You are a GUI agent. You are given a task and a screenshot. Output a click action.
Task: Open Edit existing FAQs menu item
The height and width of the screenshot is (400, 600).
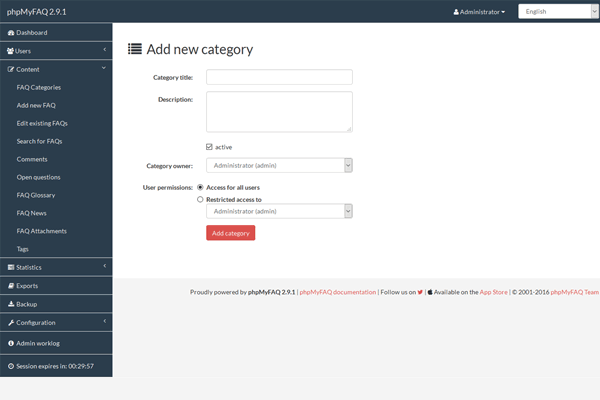tap(42, 123)
